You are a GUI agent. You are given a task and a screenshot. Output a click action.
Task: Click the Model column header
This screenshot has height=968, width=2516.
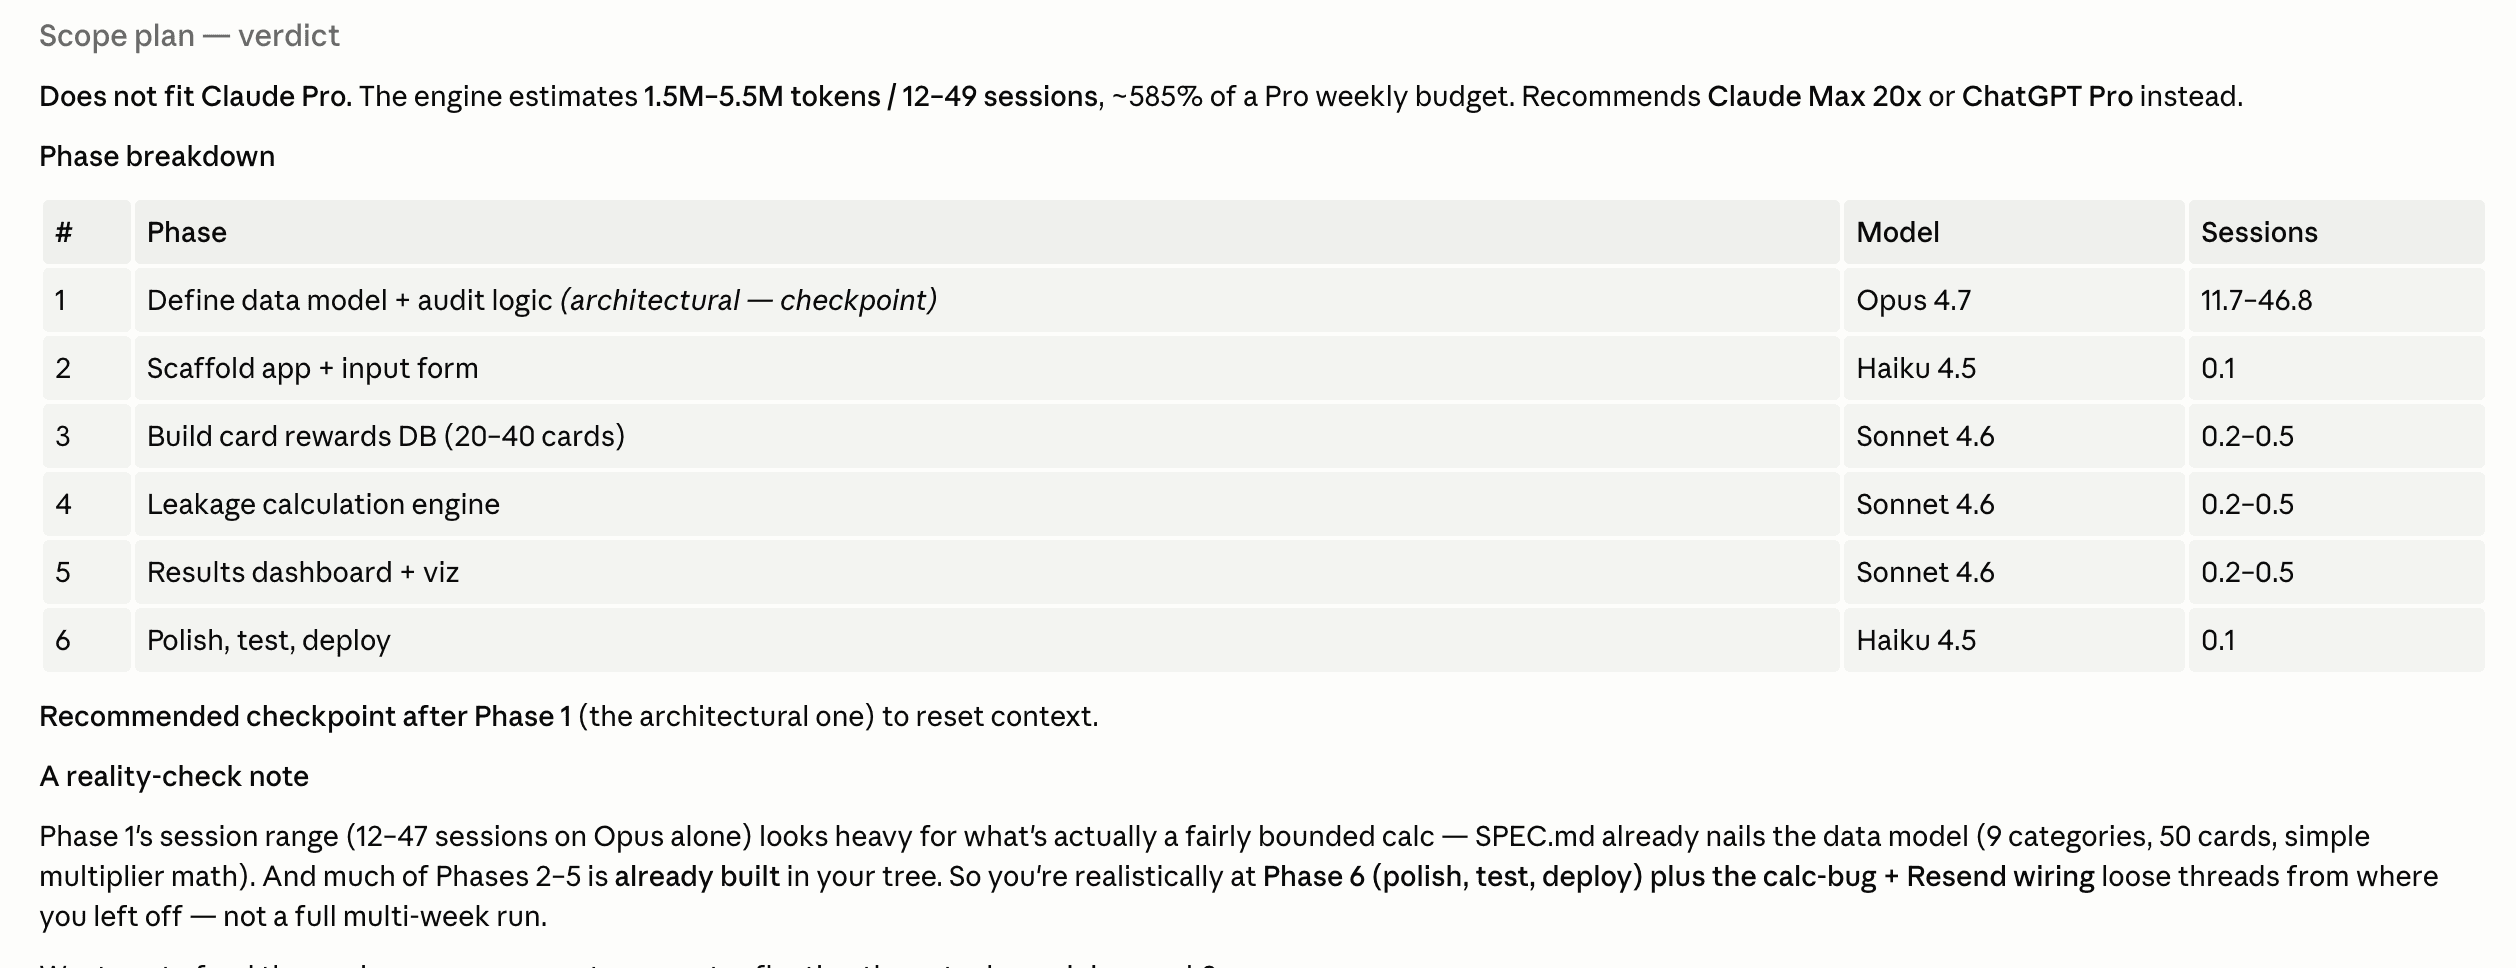(x=2014, y=232)
